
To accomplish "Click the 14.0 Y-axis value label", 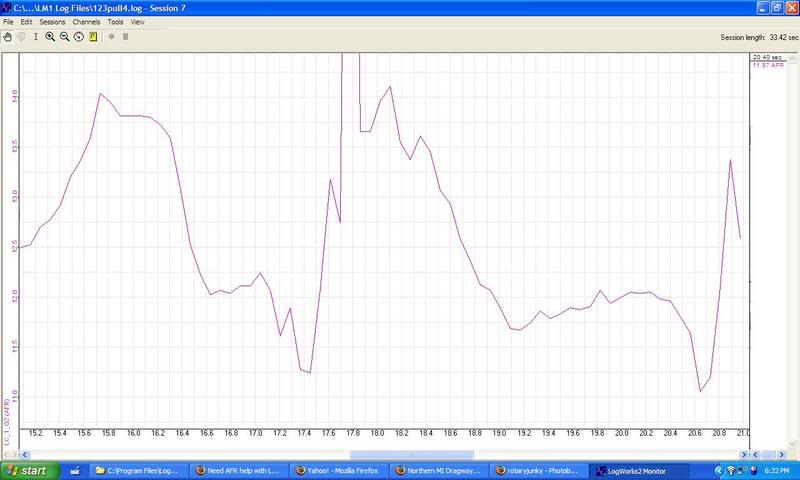I will [14, 96].
